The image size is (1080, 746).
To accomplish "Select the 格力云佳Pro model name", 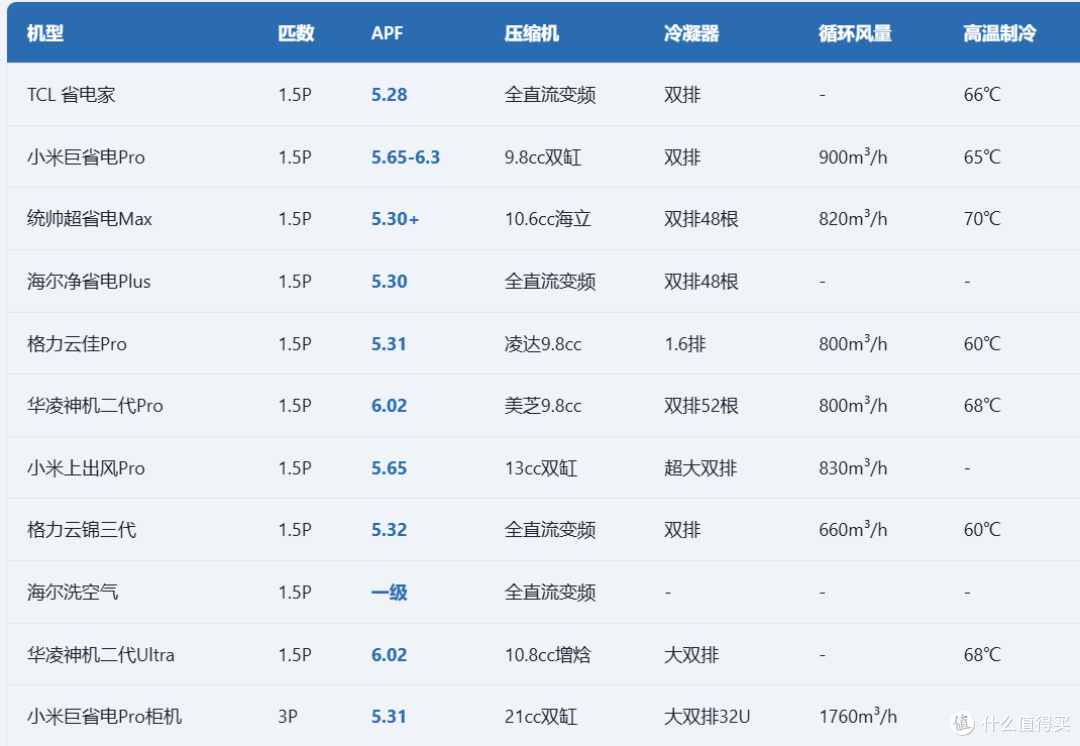I will (77, 344).
